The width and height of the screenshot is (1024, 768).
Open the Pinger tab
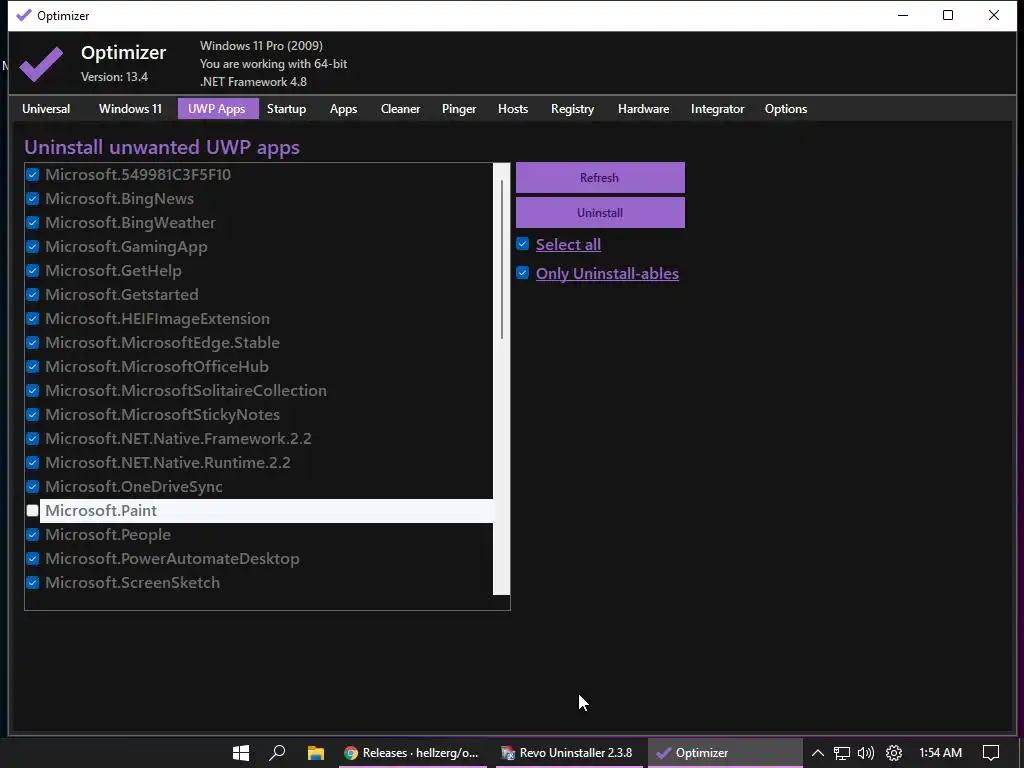459,109
